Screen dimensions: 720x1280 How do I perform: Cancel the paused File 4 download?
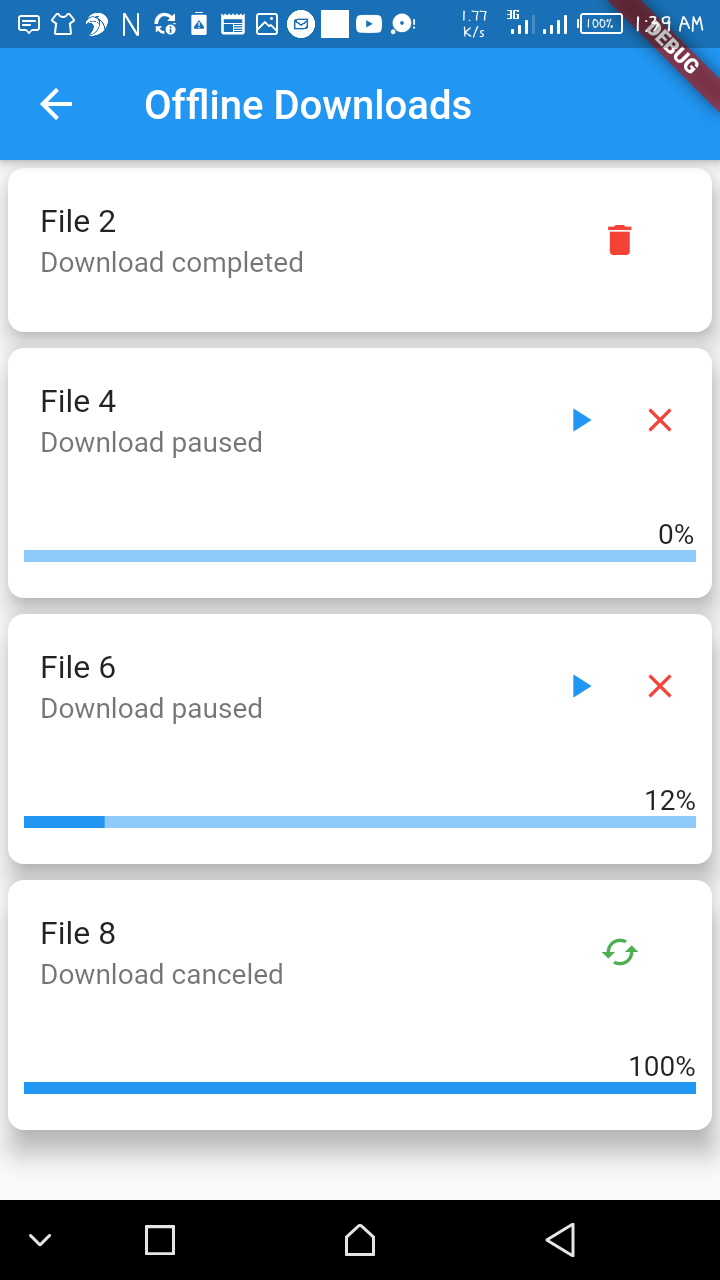tap(659, 420)
